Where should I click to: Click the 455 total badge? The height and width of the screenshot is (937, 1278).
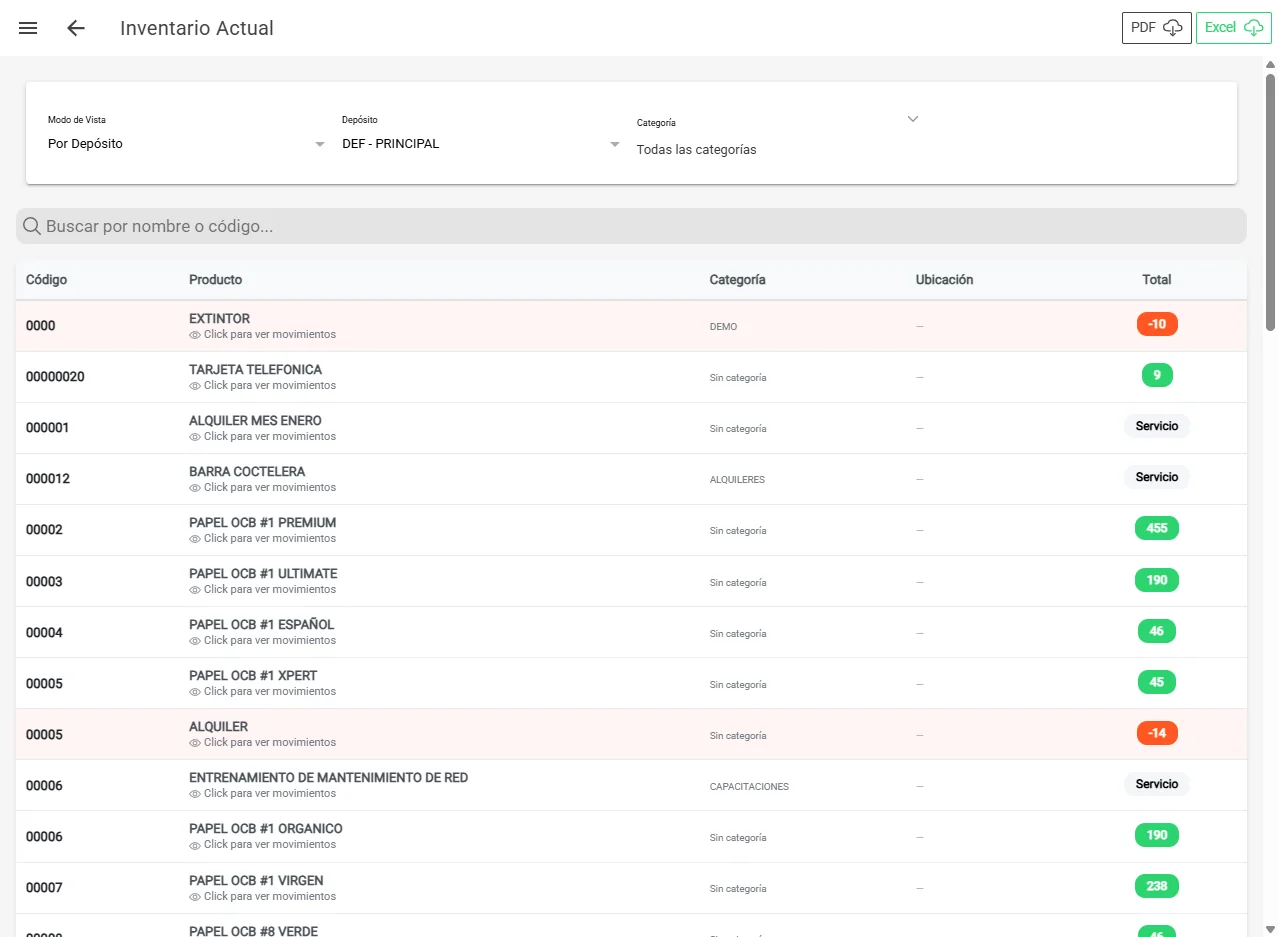pyautogui.click(x=1157, y=528)
